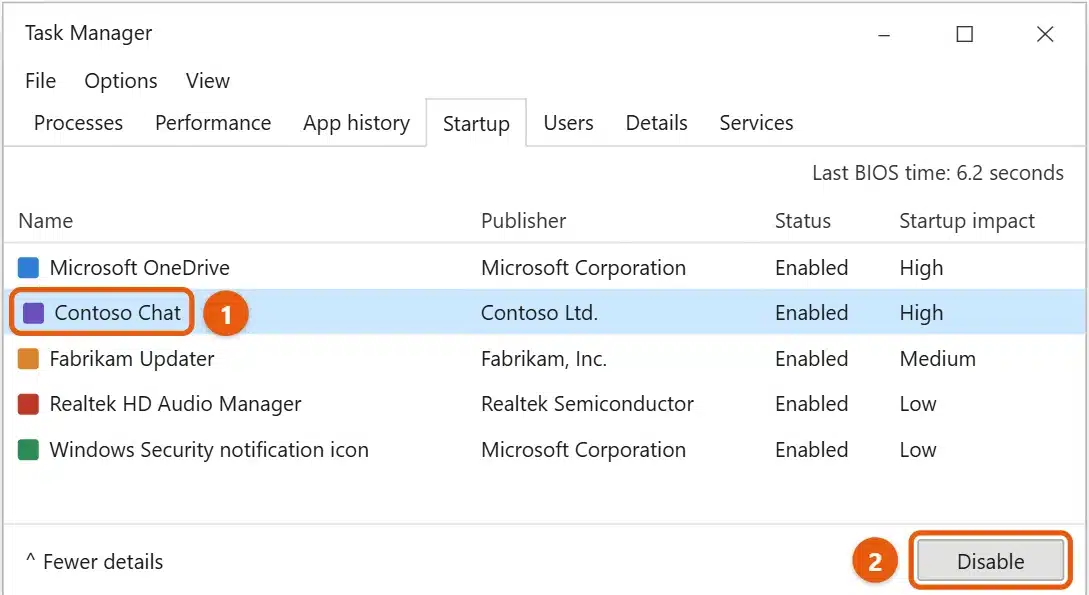Click the red Realtek HD Audio Manager icon
This screenshot has width=1089, height=595.
point(28,404)
